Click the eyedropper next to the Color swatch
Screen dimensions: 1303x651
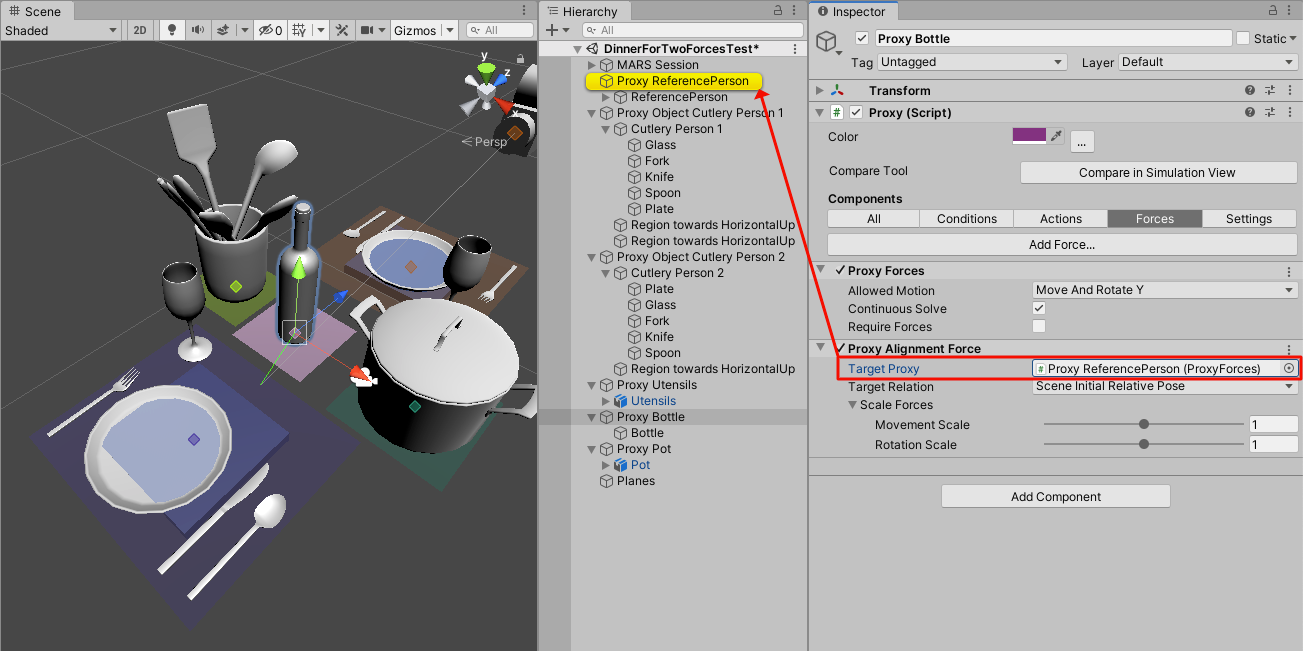(1054, 136)
